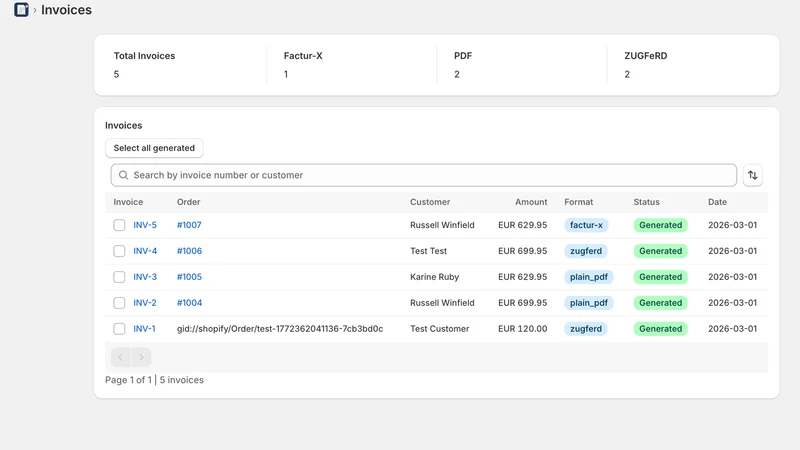Viewport: 800px width, 450px height.
Task: Click the search magnifier icon
Action: coord(123,175)
